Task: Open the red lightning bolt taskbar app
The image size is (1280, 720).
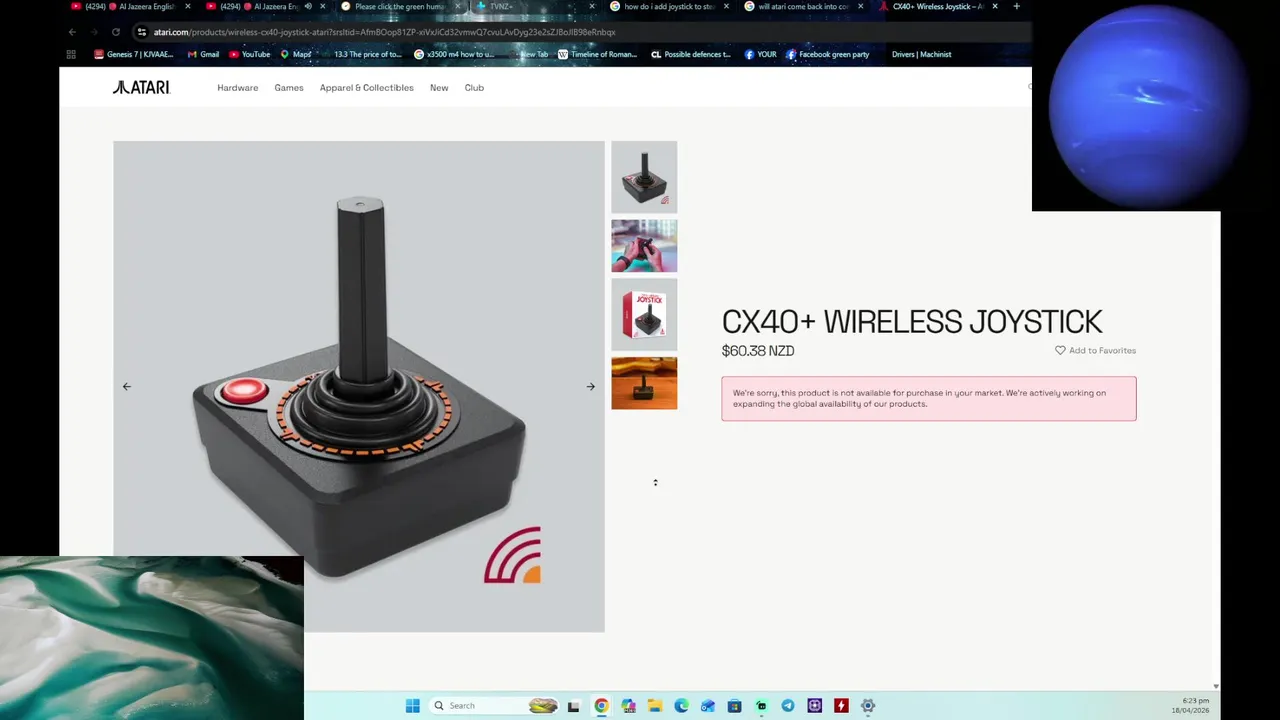Action: pyautogui.click(x=841, y=706)
